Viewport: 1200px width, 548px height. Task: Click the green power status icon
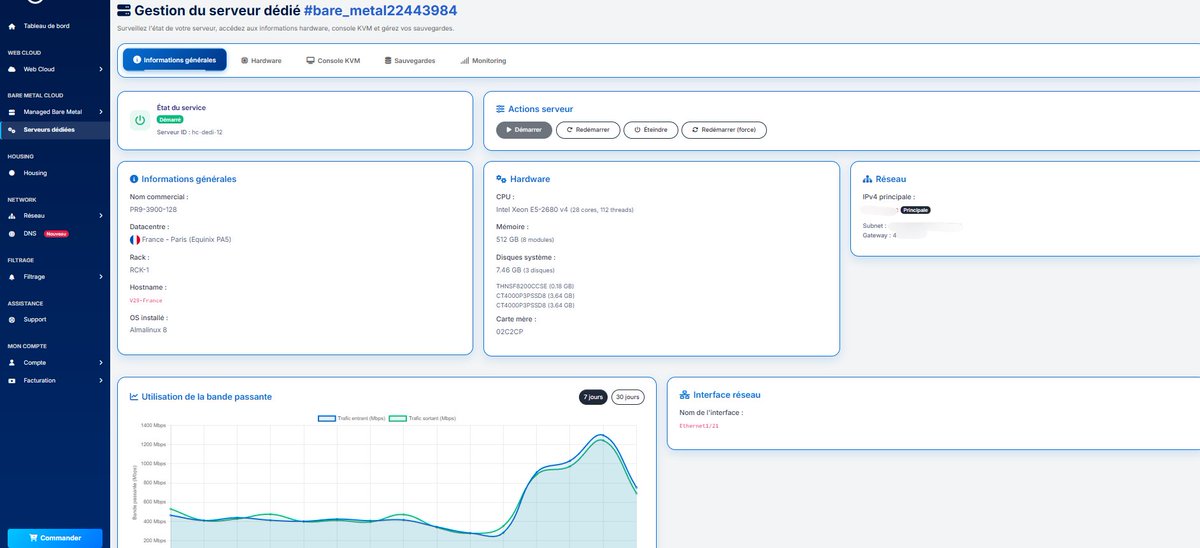[140, 119]
